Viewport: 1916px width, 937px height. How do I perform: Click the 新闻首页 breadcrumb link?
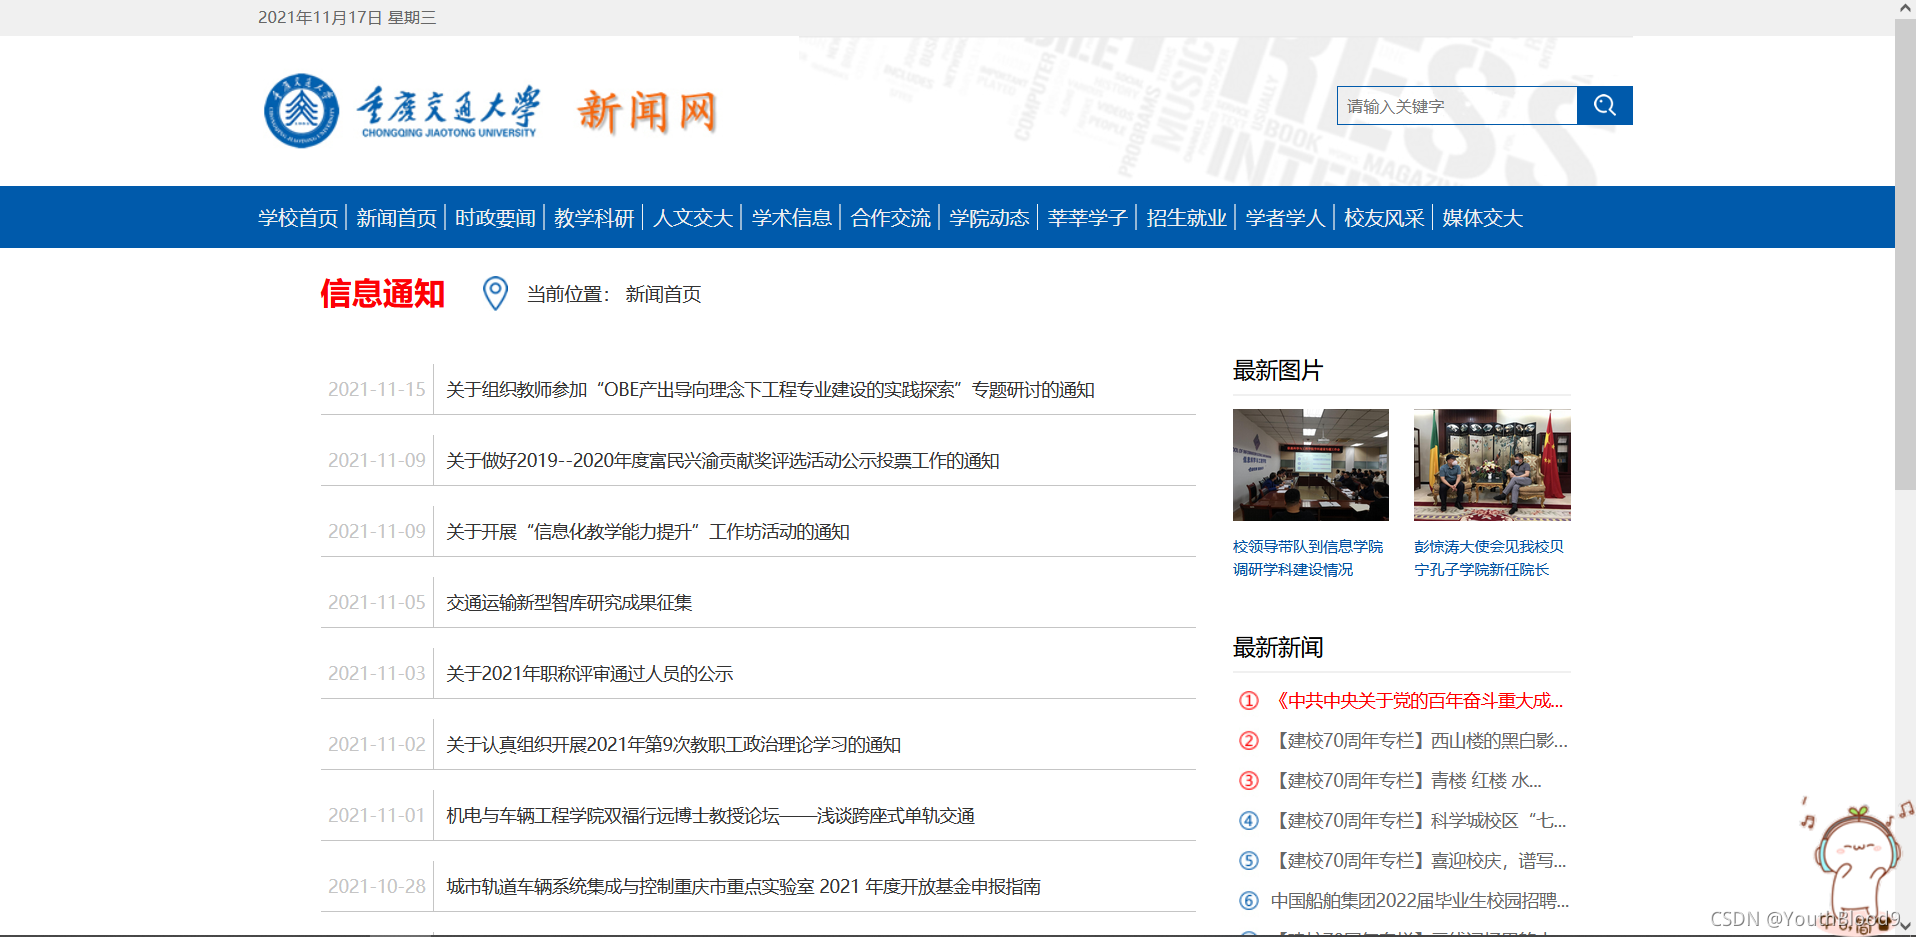click(x=662, y=294)
